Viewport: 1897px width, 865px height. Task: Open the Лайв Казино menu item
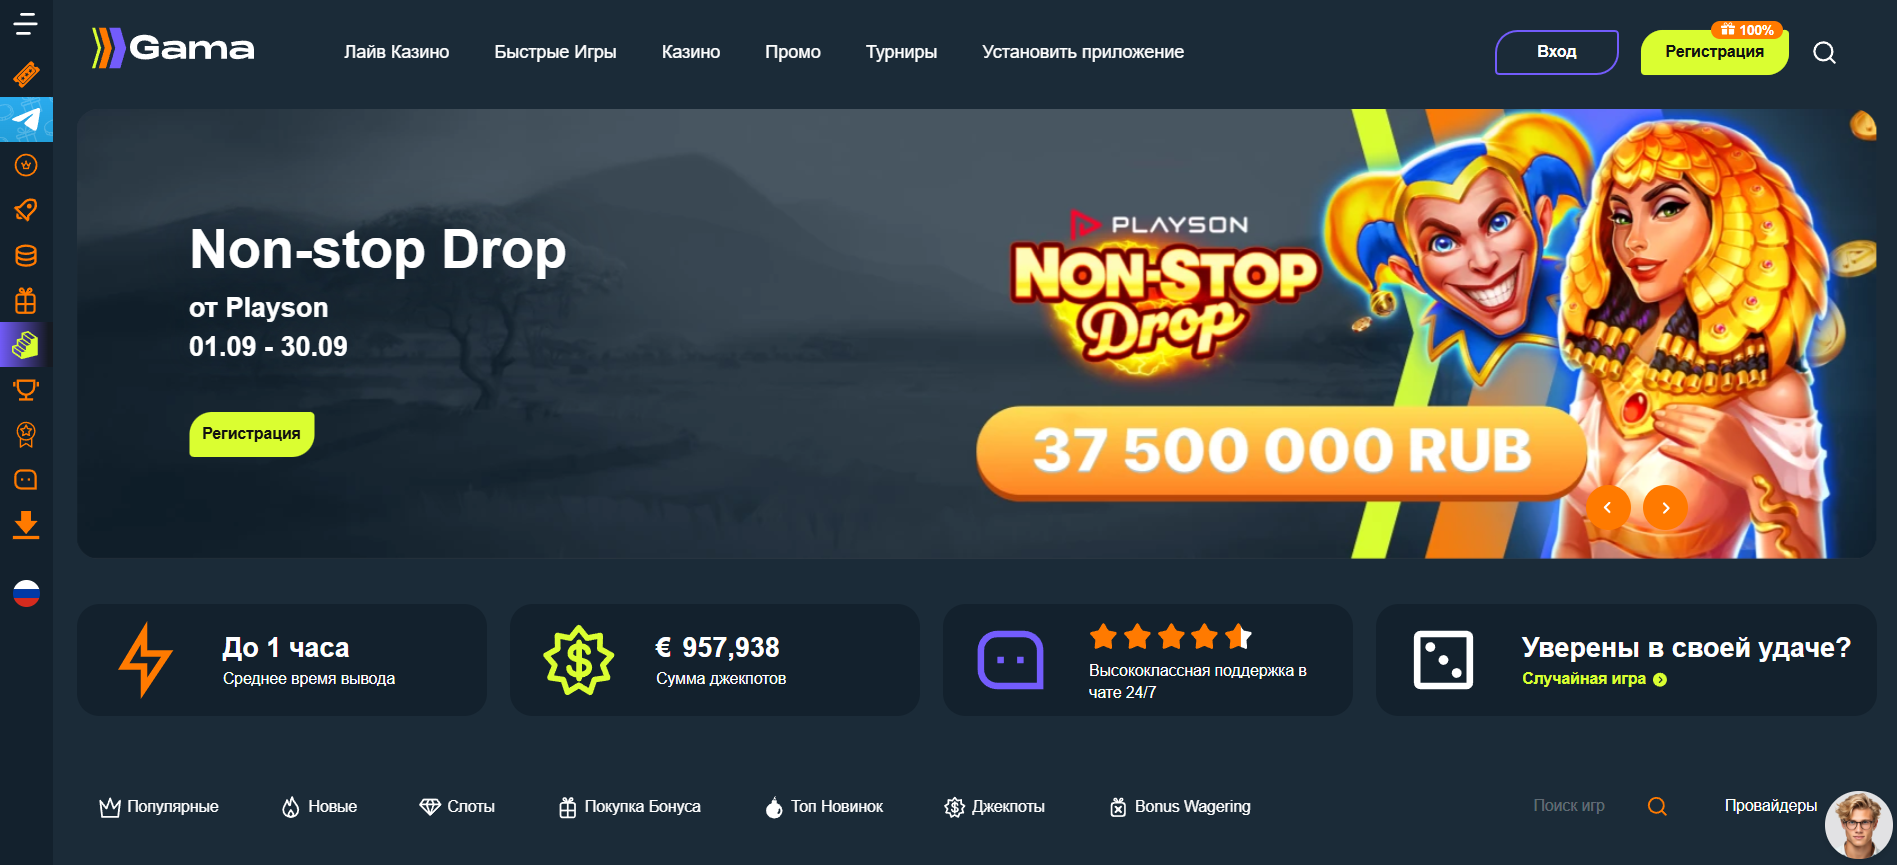pyautogui.click(x=397, y=52)
